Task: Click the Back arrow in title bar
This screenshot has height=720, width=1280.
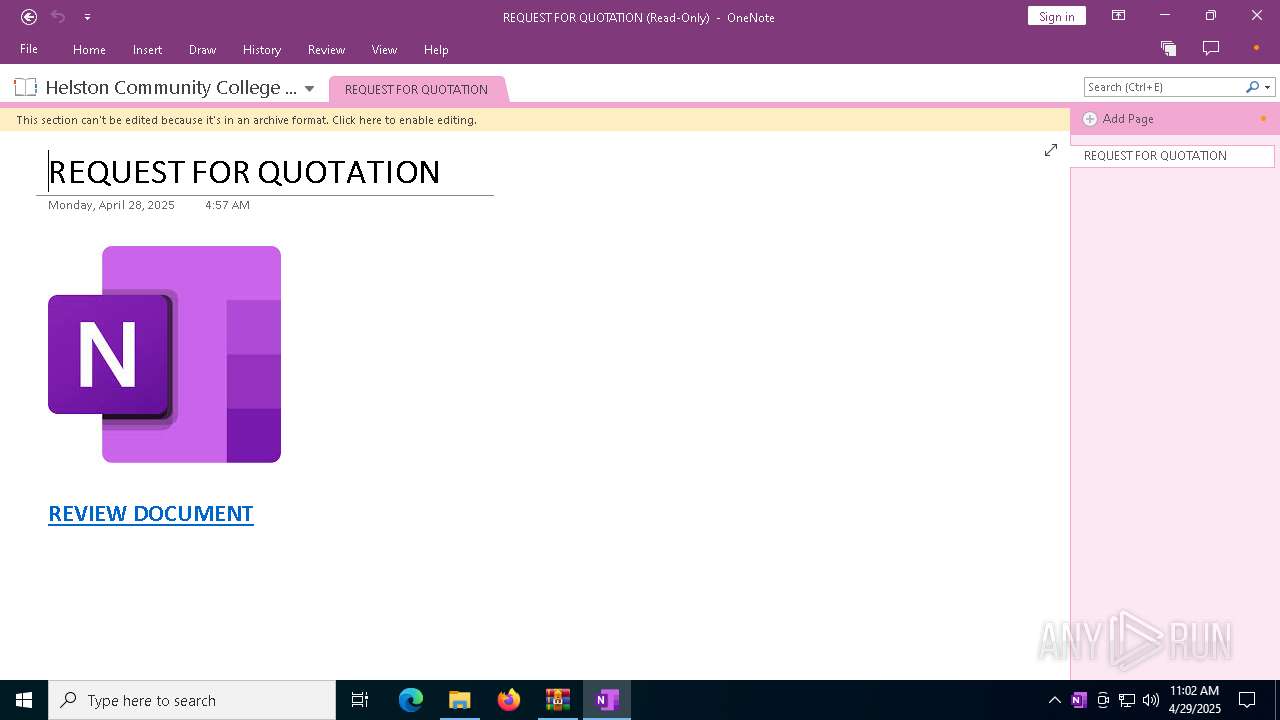Action: 29,17
